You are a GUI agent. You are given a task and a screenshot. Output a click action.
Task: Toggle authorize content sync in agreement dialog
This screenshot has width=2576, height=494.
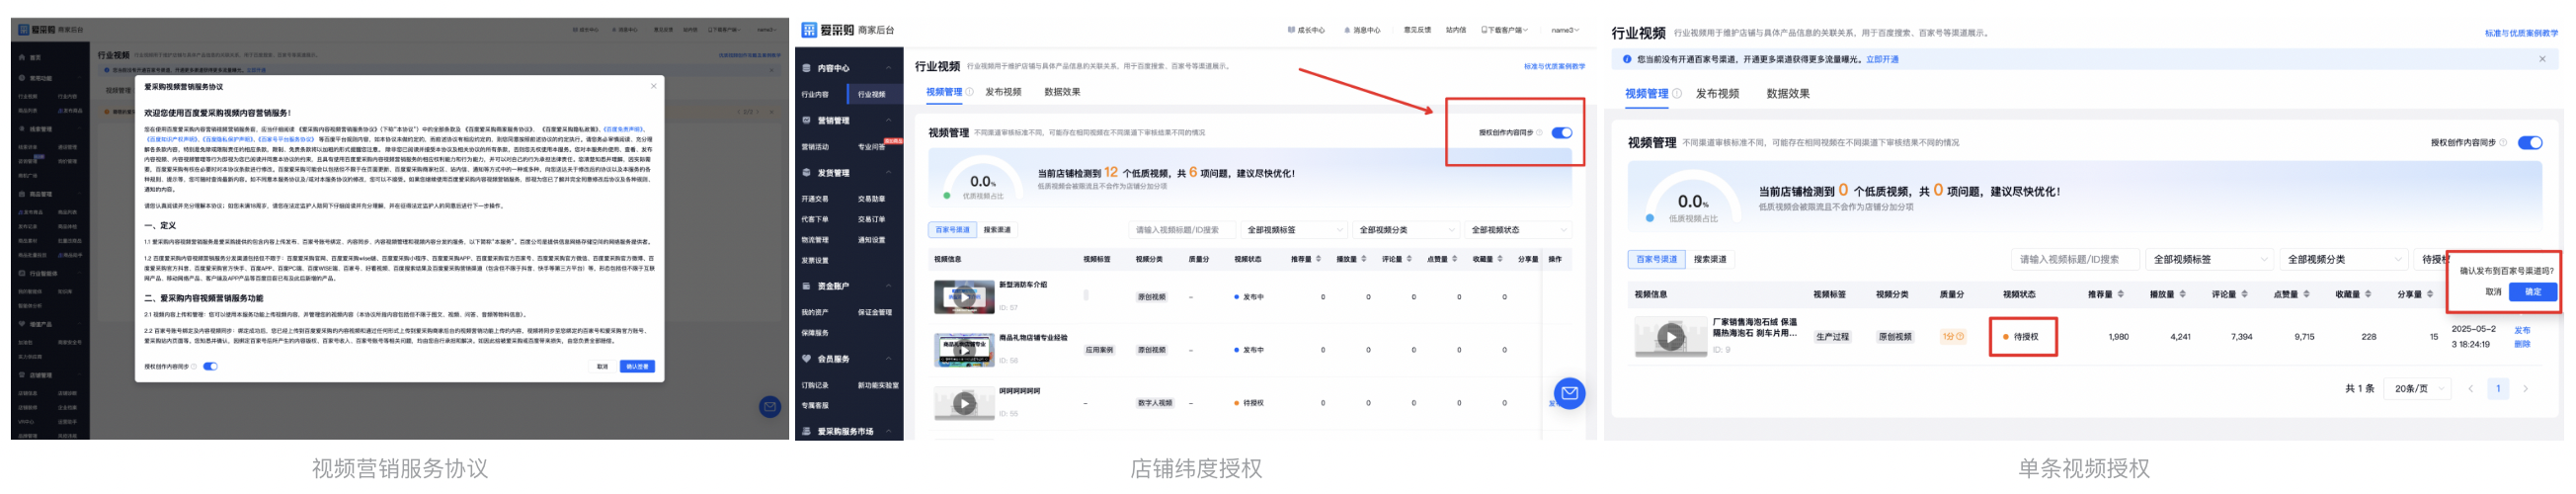(210, 366)
